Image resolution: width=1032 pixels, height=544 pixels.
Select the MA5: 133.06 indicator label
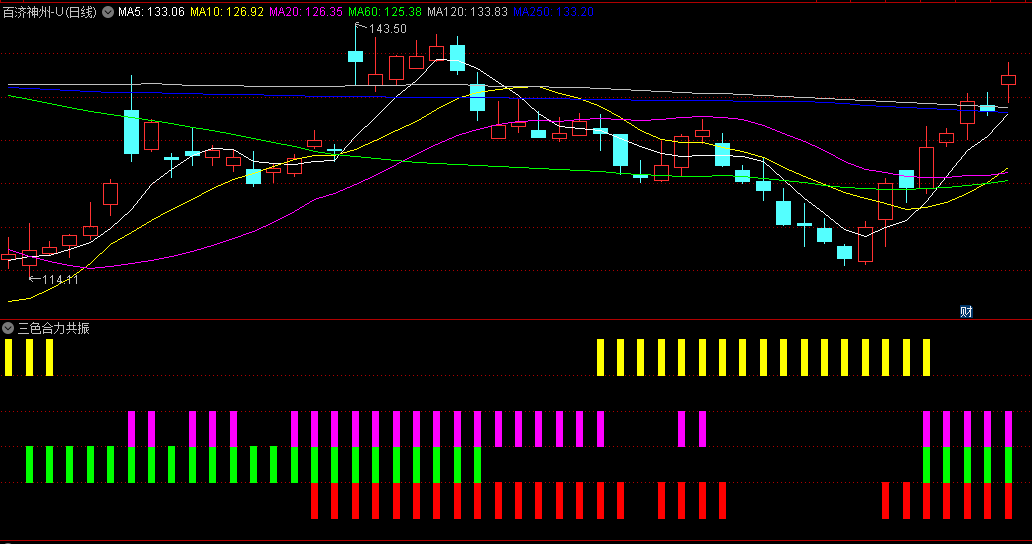[151, 12]
